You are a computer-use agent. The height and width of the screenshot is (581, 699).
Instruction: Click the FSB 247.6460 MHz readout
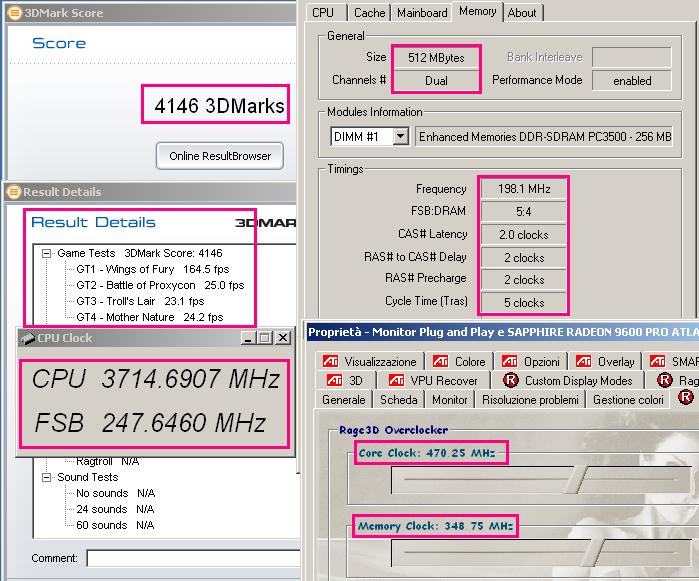tap(150, 422)
